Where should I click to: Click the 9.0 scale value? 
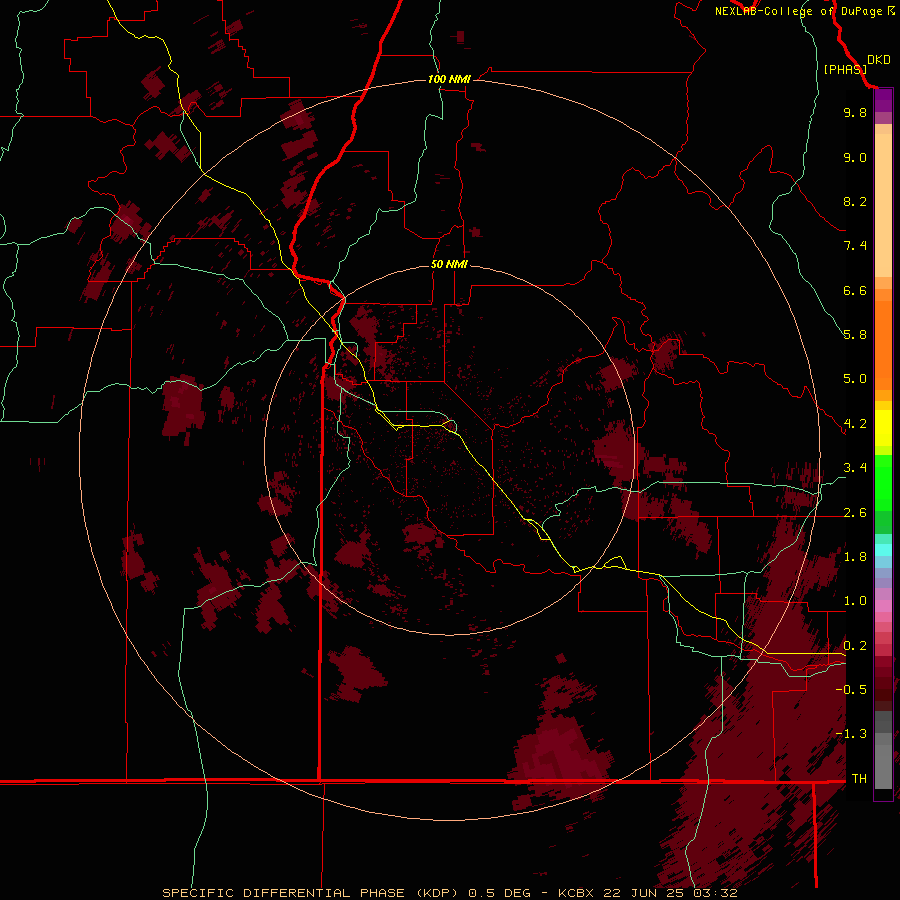click(855, 157)
